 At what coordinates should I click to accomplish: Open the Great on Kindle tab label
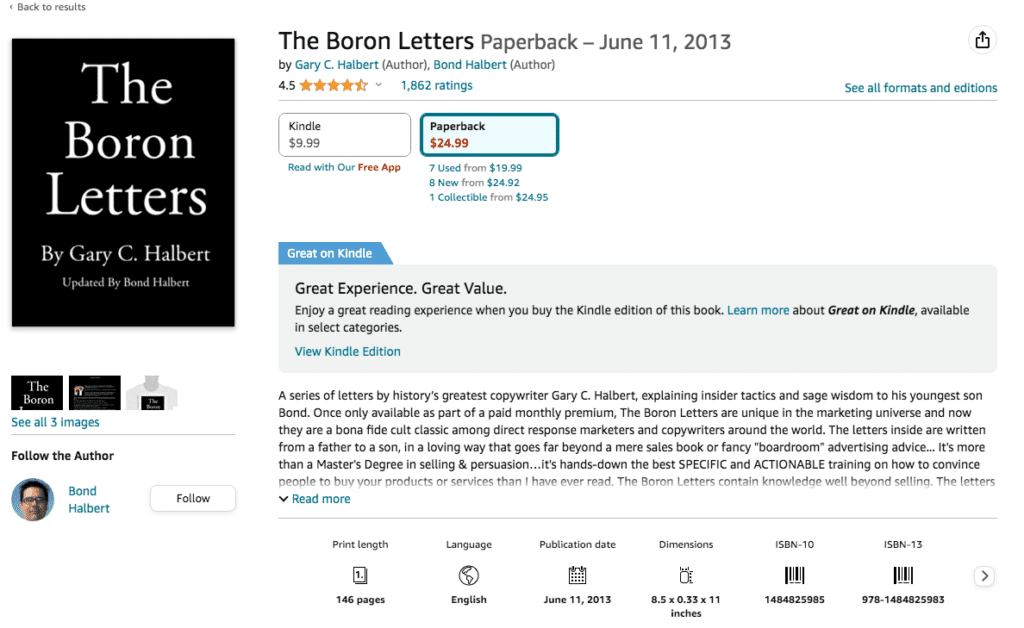(330, 253)
